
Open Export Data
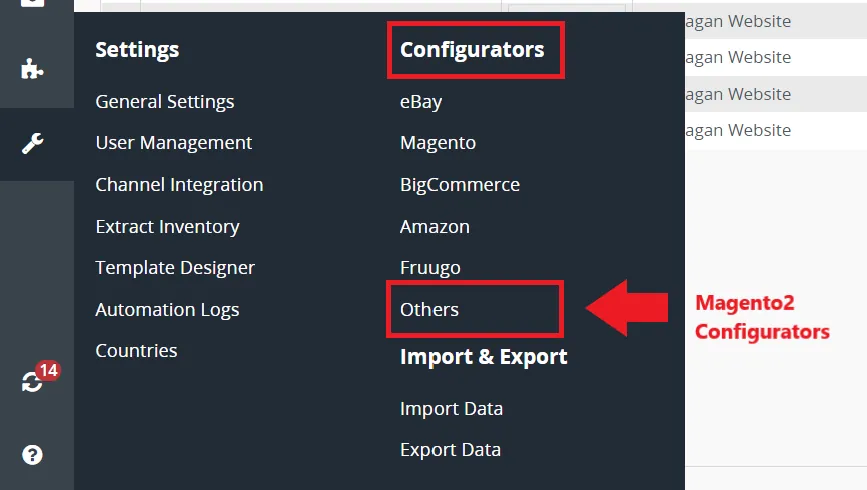(x=450, y=450)
